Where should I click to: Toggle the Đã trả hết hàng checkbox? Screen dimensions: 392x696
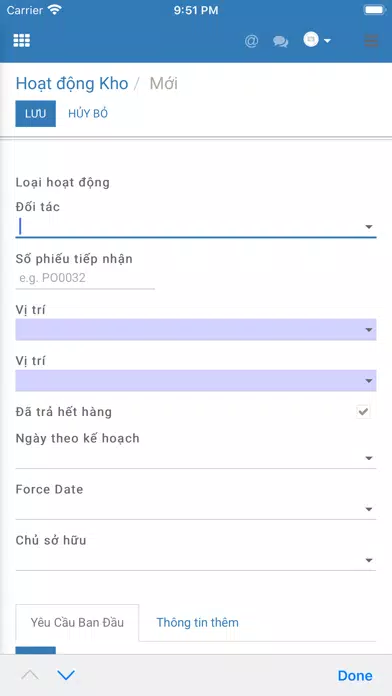(363, 412)
